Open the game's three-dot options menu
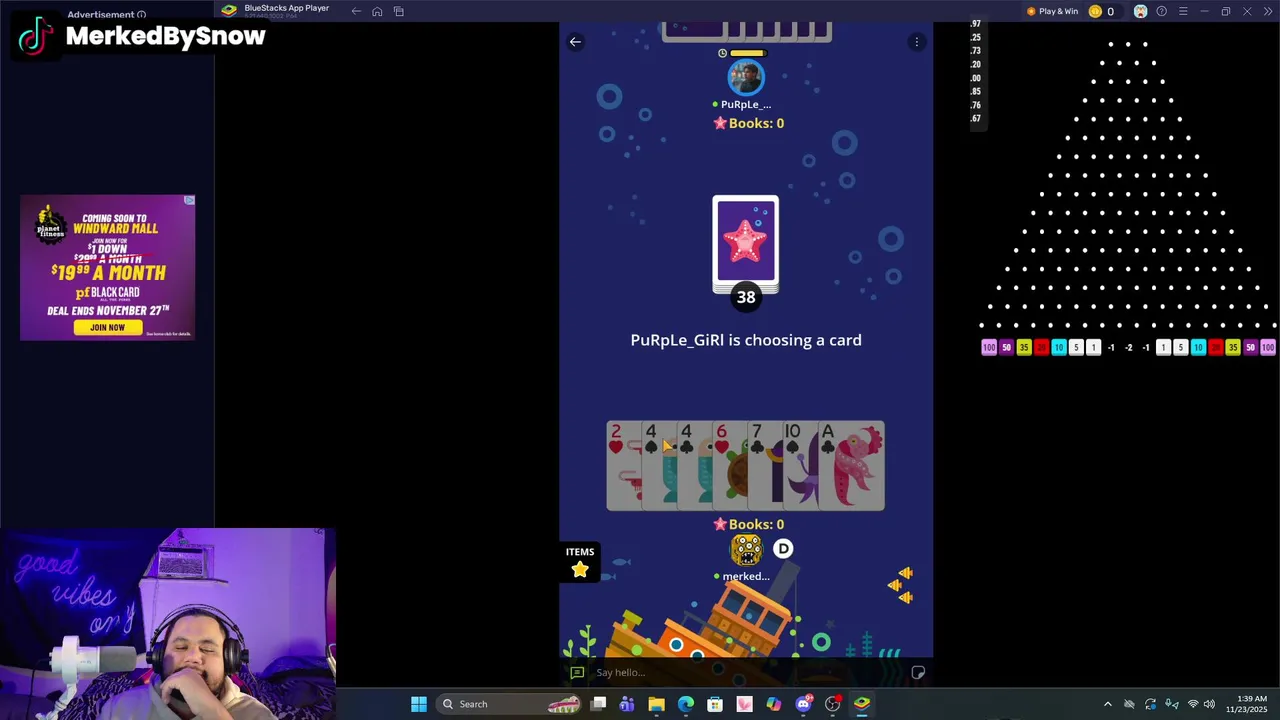This screenshot has height=720, width=1280. click(x=916, y=42)
